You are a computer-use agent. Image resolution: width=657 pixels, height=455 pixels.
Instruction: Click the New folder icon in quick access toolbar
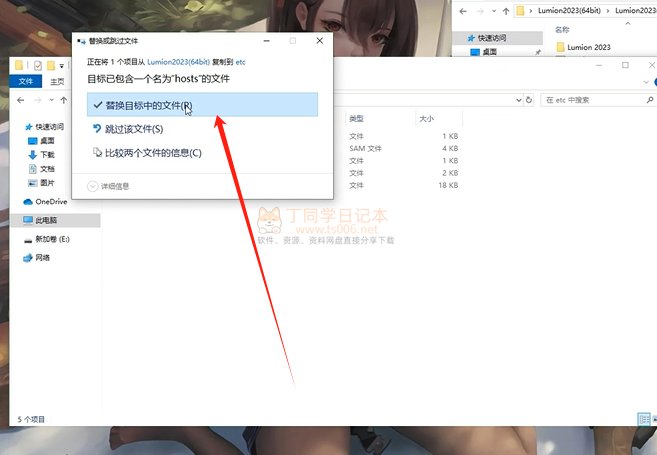51,65
